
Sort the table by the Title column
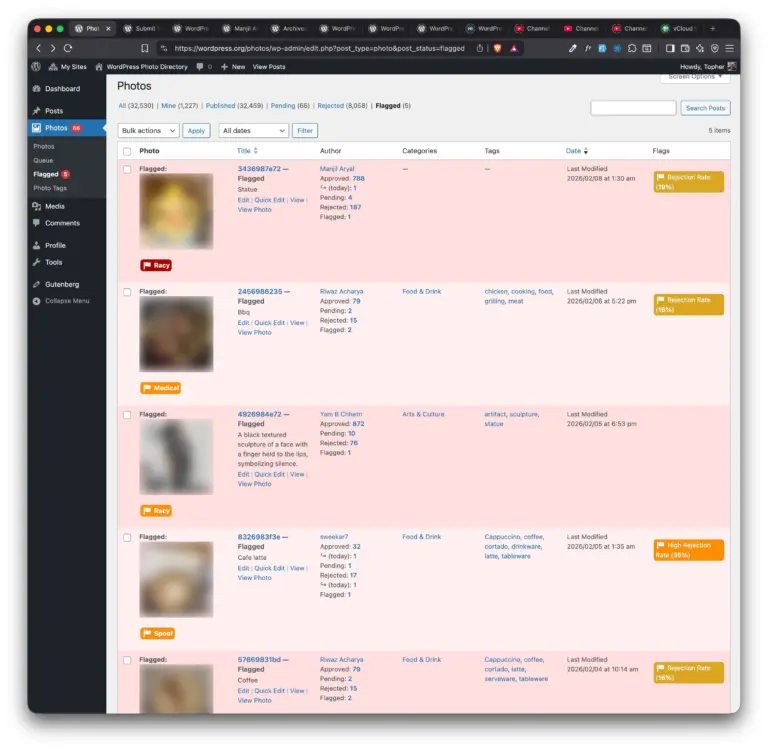(x=247, y=151)
